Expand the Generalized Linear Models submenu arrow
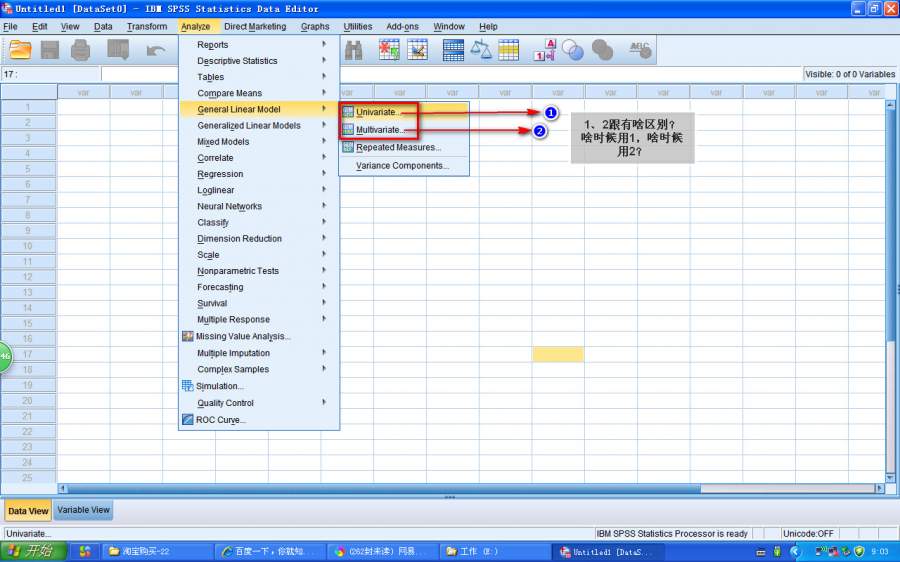The width and height of the screenshot is (900, 562). point(324,125)
